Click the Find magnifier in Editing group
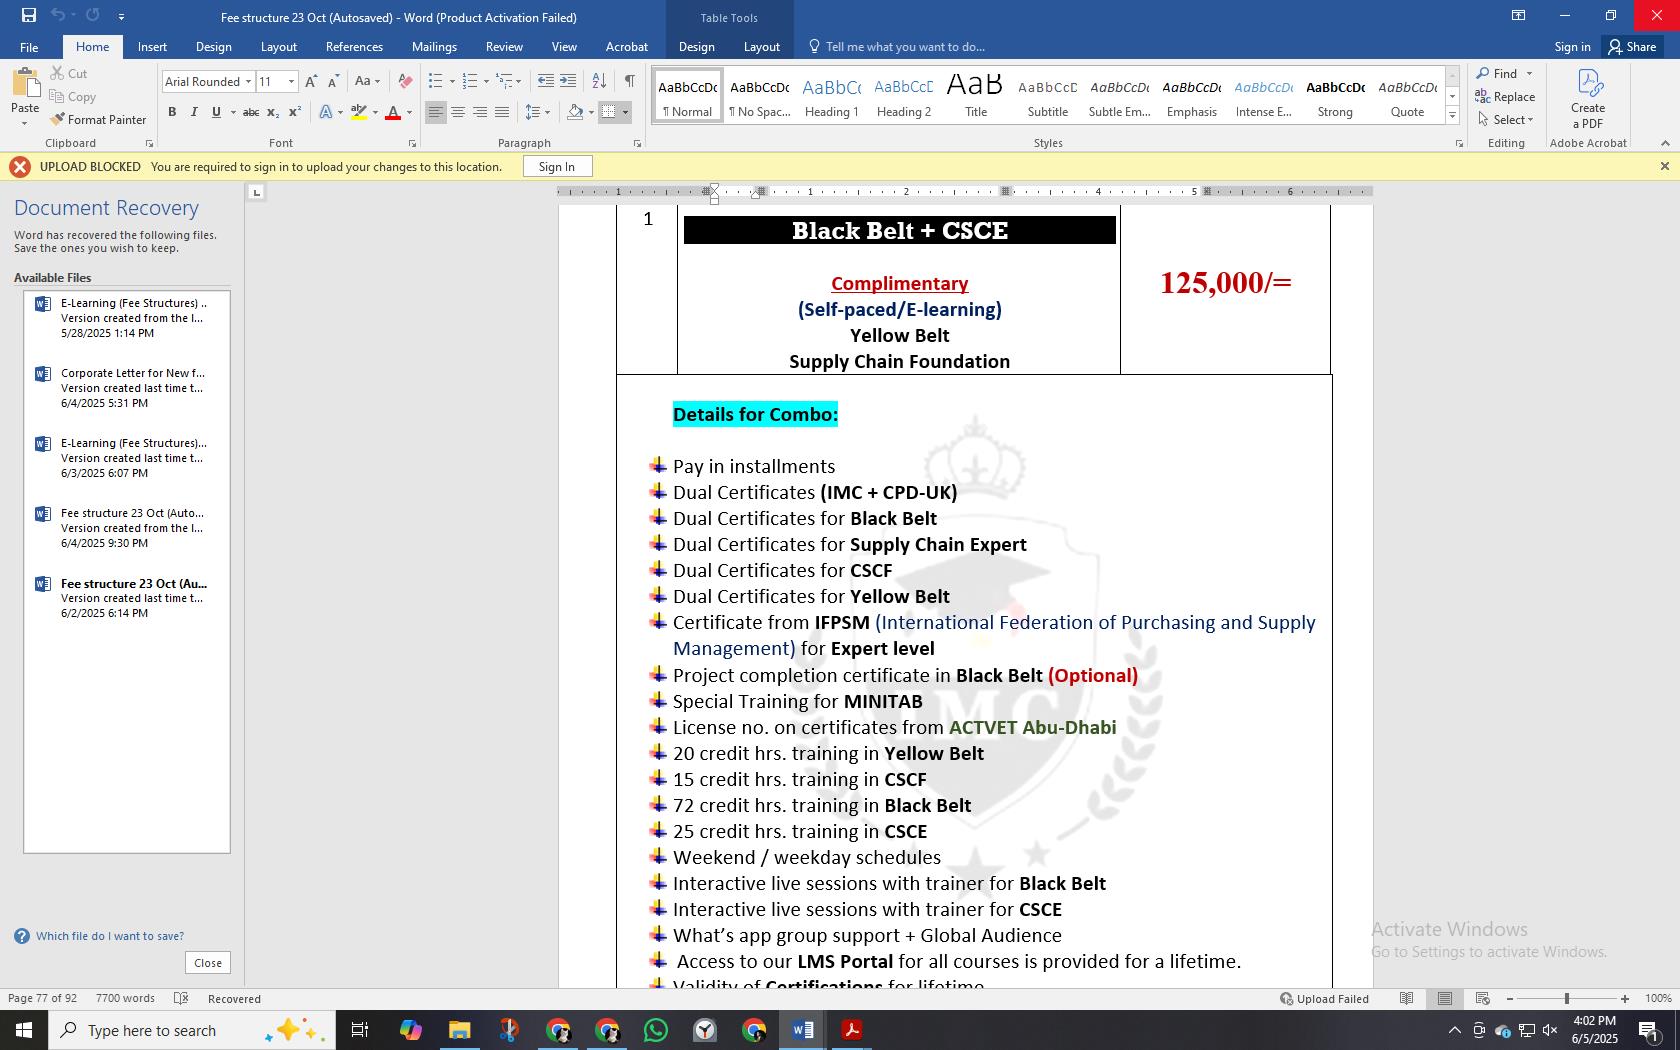Image resolution: width=1680 pixels, height=1050 pixels. click(1496, 73)
